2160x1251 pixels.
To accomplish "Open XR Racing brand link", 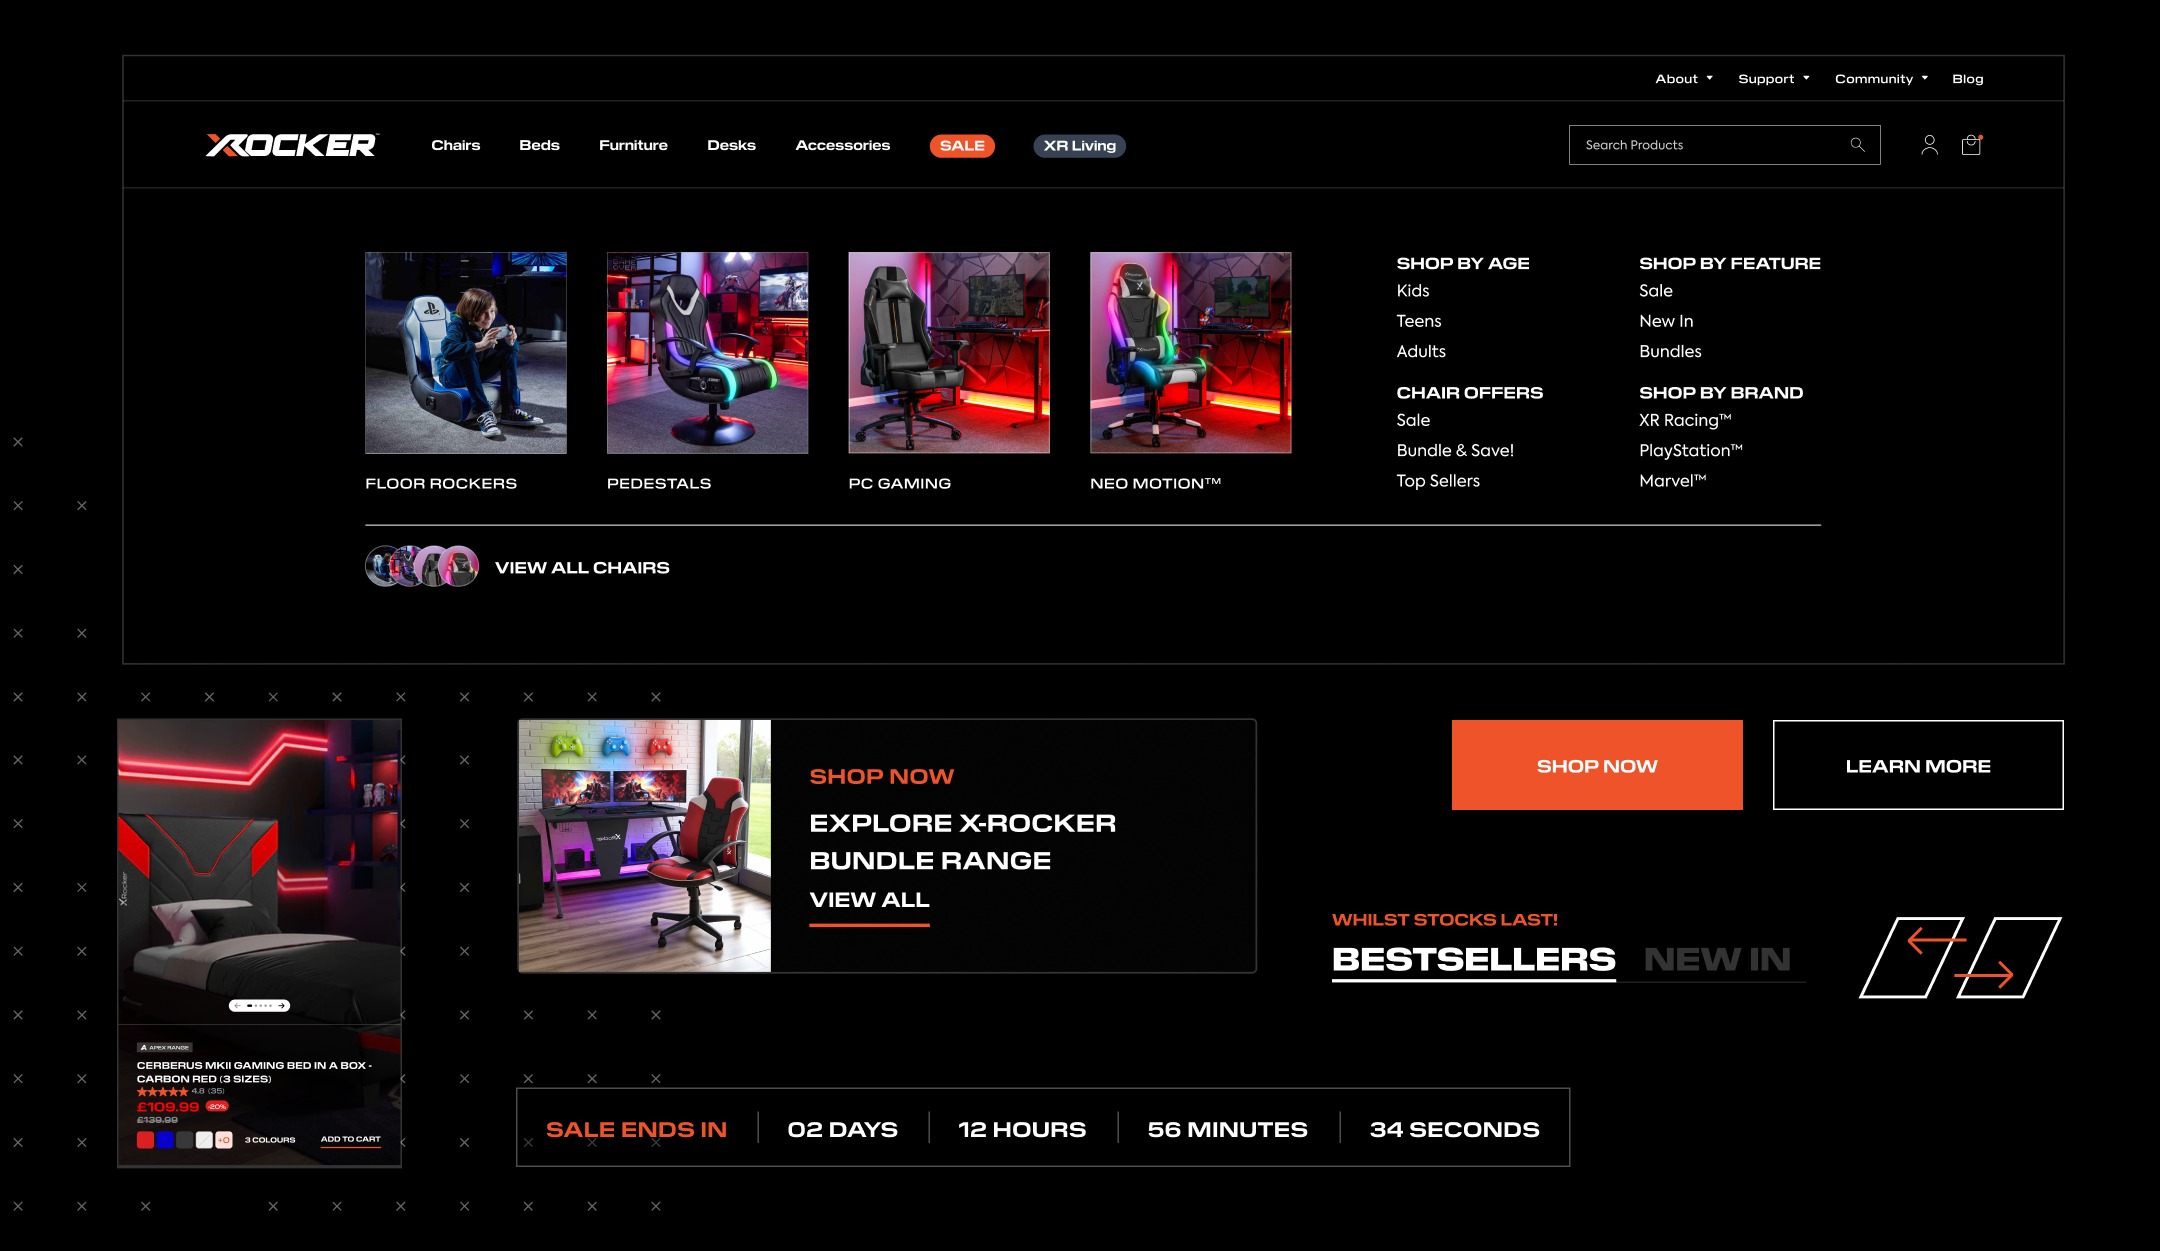I will (x=1685, y=420).
